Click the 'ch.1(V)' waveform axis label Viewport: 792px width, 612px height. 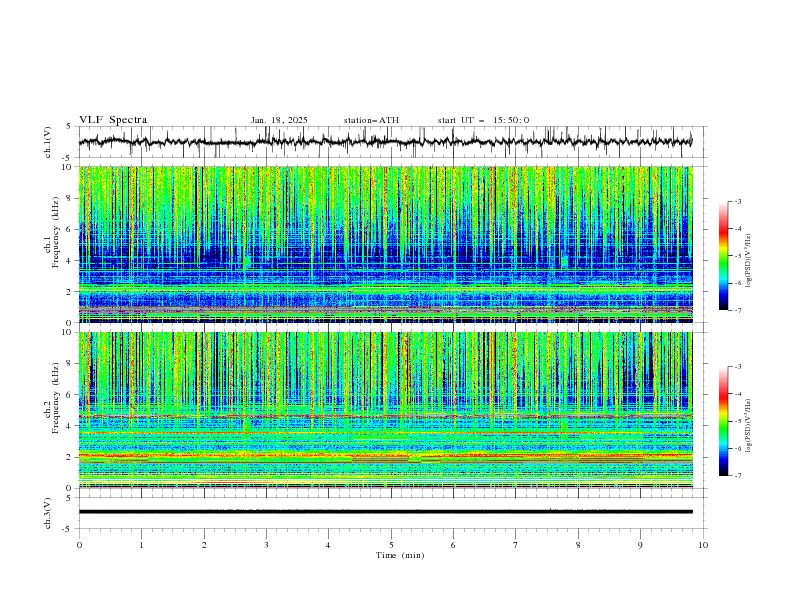coord(48,142)
